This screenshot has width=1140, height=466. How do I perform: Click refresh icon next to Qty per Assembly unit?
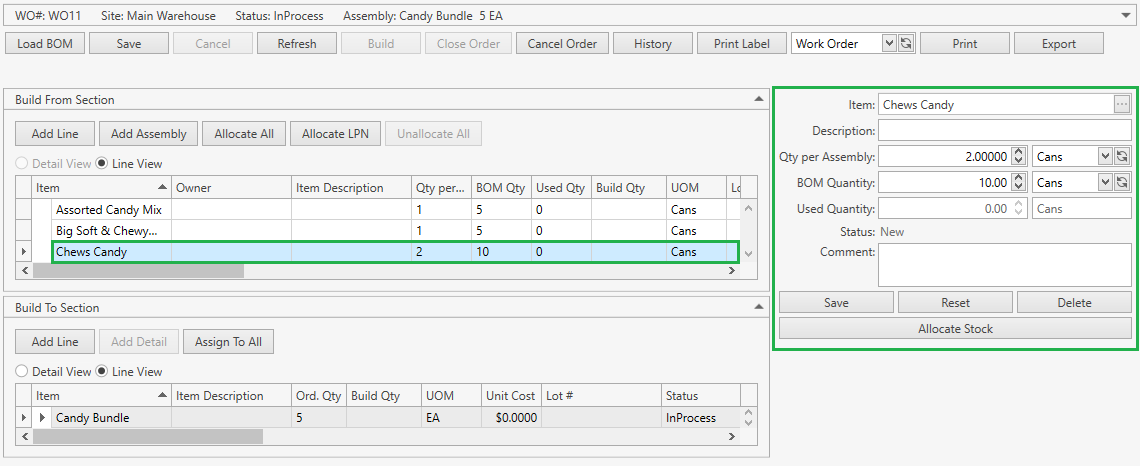pyautogui.click(x=1122, y=156)
